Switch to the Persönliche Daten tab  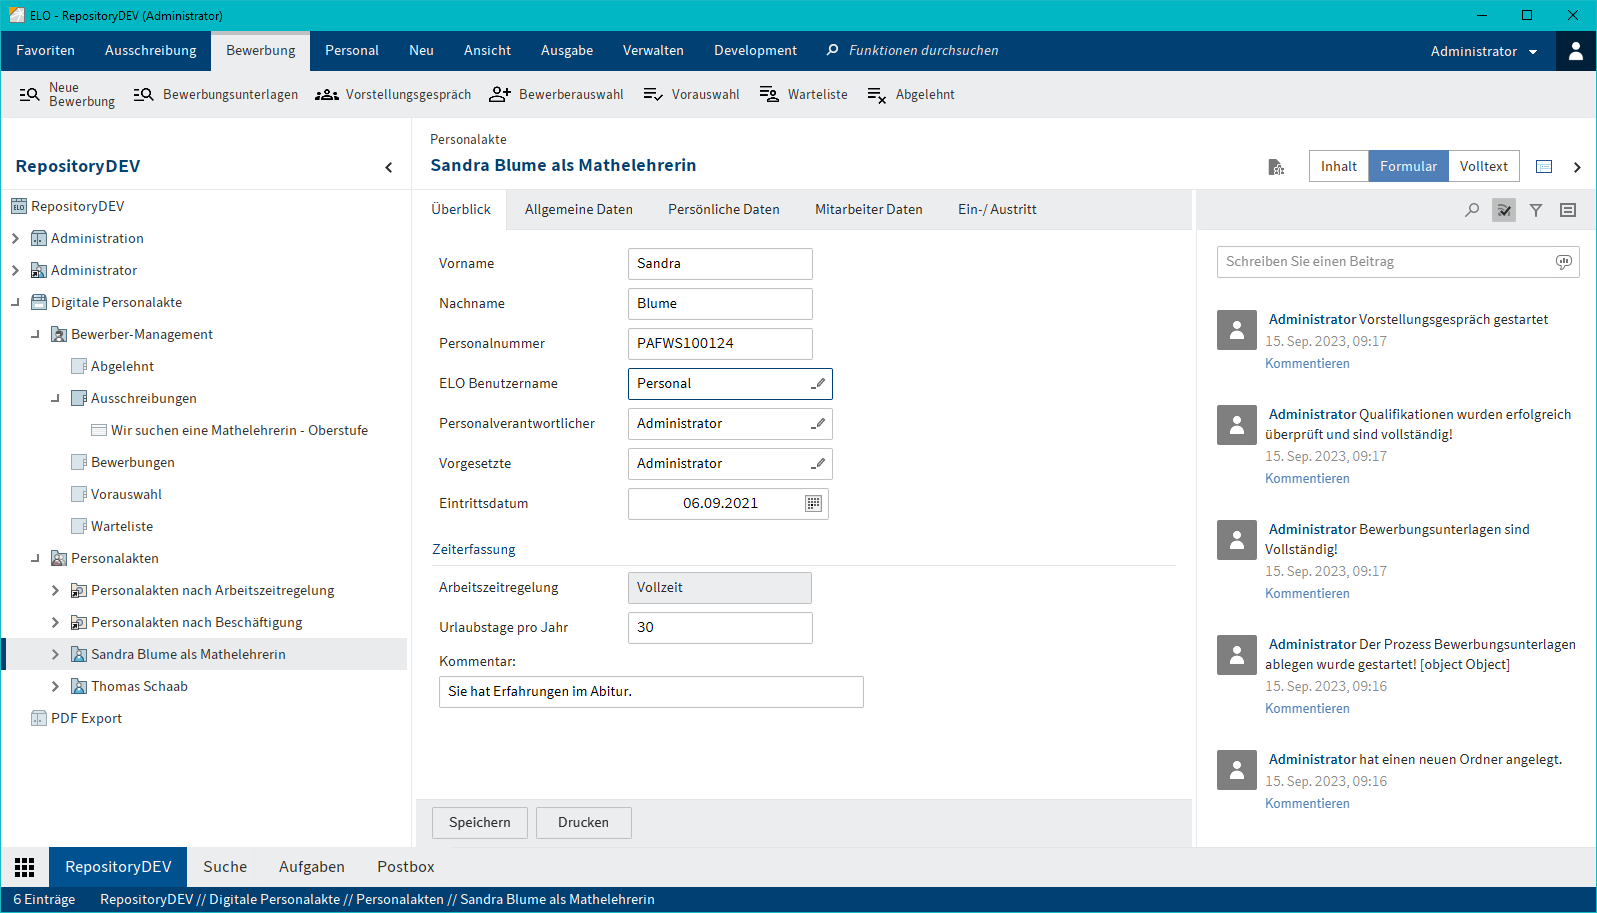[723, 210]
